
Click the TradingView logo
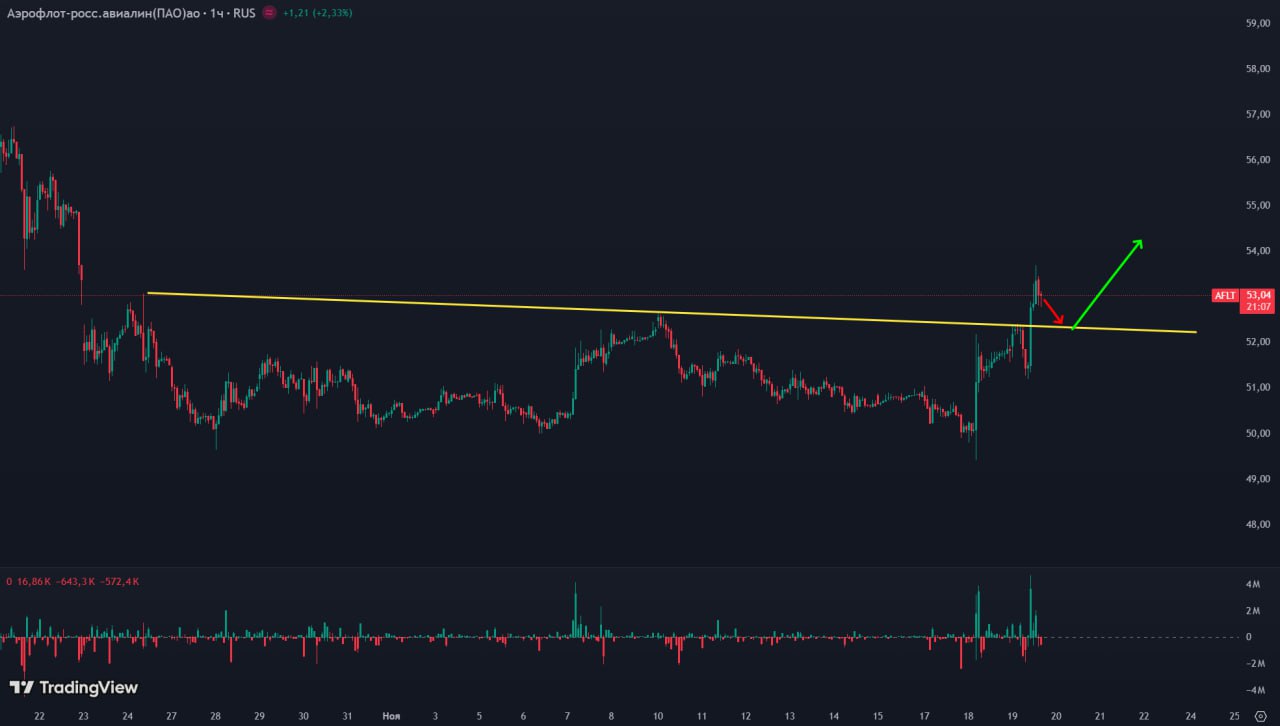tap(74, 688)
